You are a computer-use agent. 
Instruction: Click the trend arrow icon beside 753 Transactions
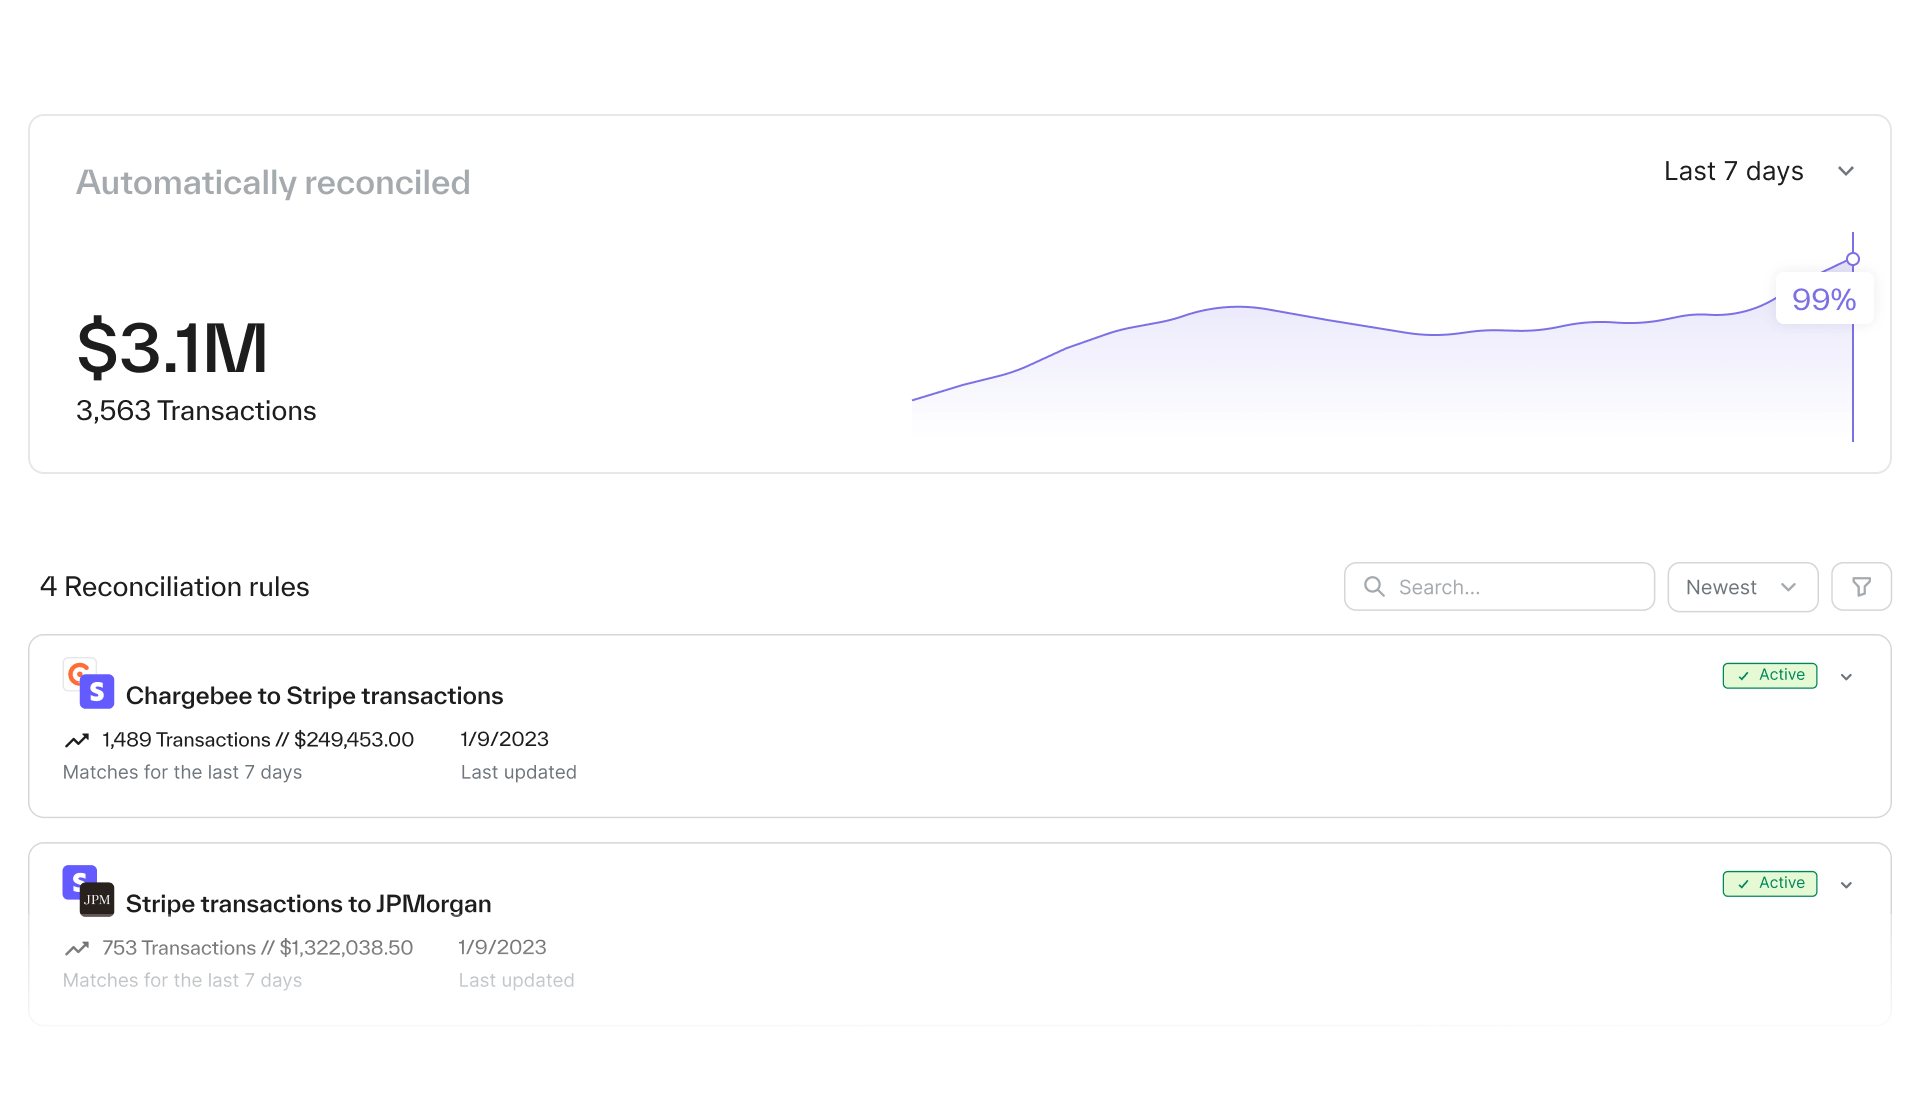pos(77,948)
